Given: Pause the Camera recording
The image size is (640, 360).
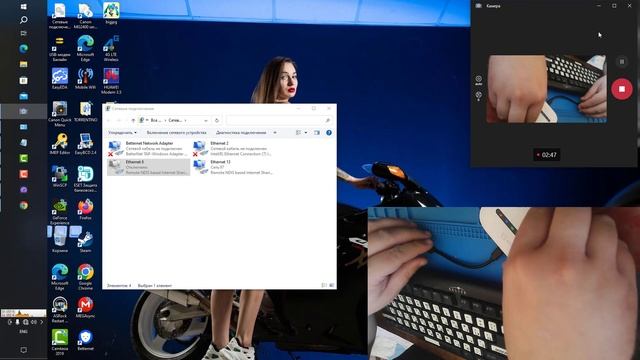Looking at the screenshot, I should tap(622, 62).
